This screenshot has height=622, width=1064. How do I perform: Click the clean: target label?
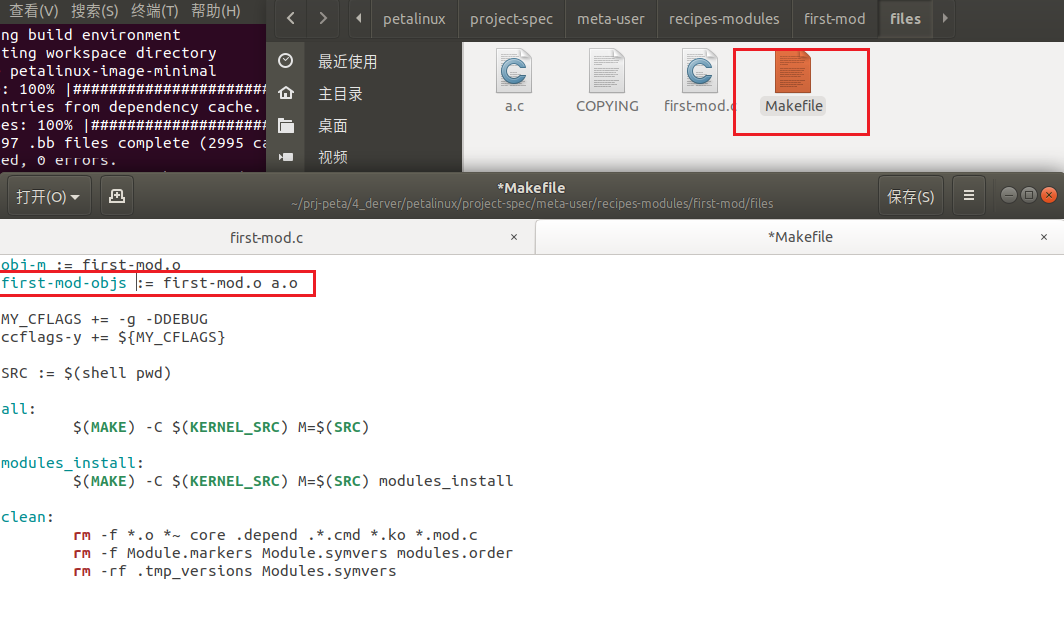(x=27, y=517)
